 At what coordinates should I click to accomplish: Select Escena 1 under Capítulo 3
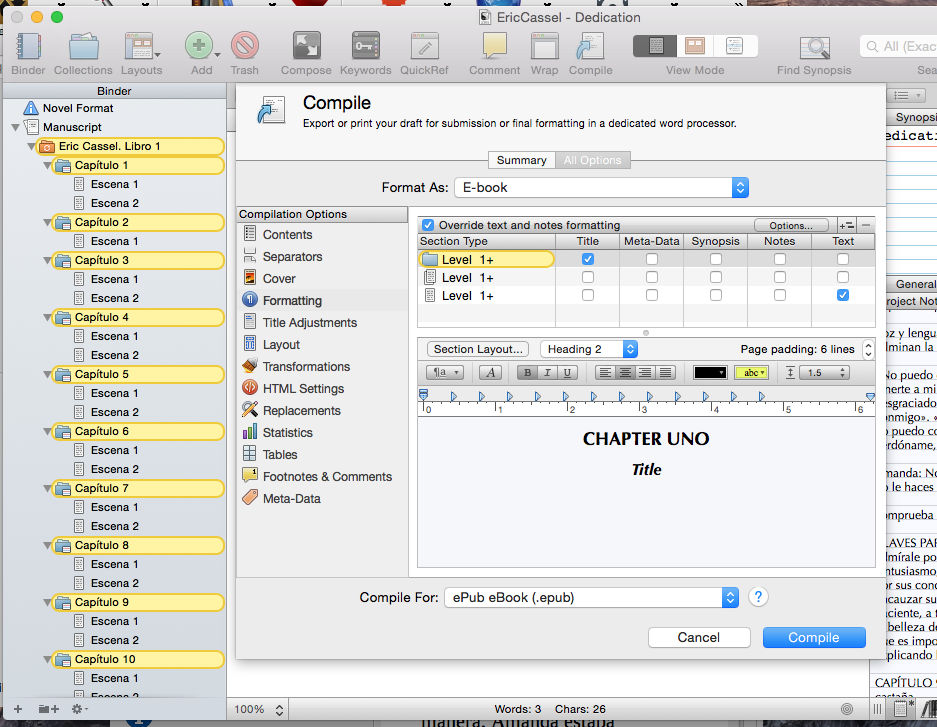coord(114,279)
